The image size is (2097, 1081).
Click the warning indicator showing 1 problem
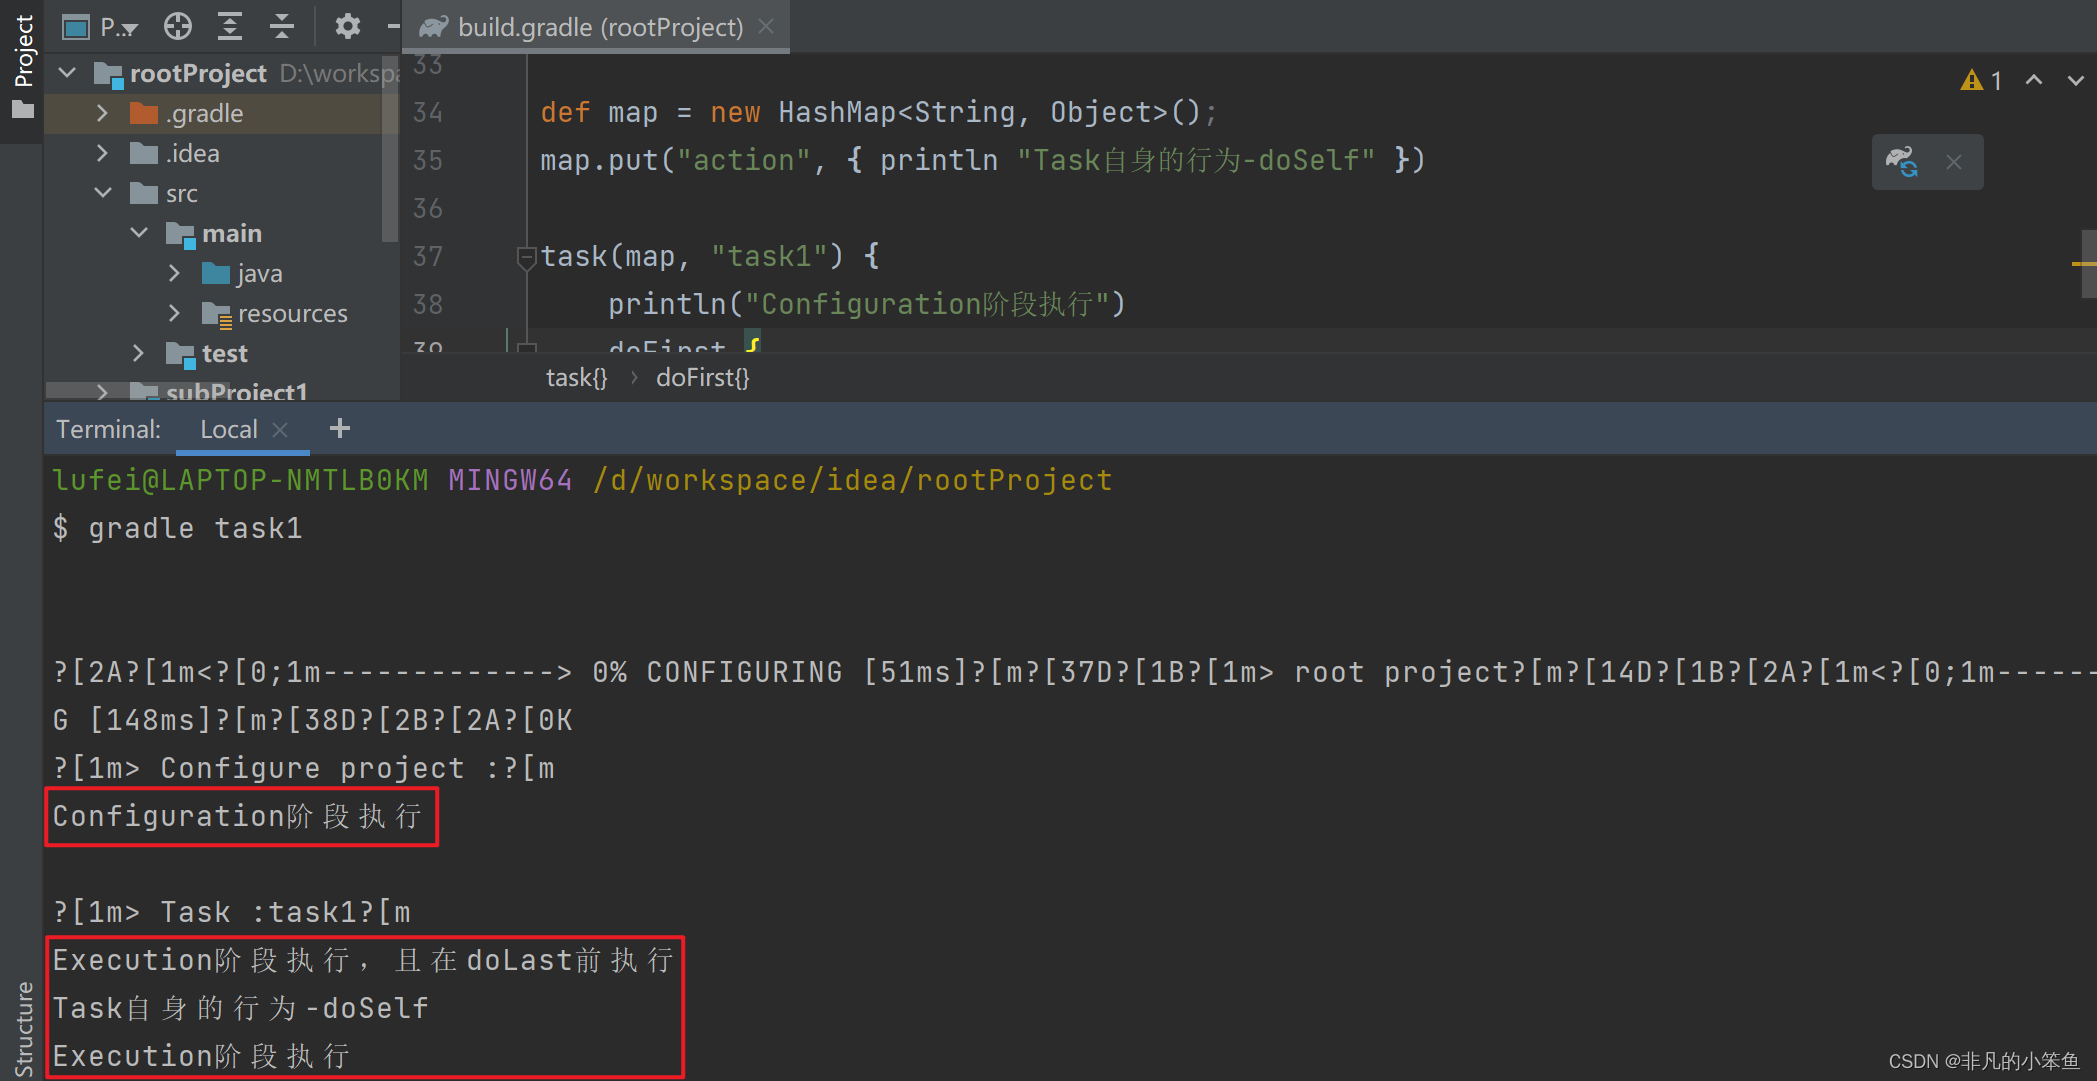(1981, 80)
